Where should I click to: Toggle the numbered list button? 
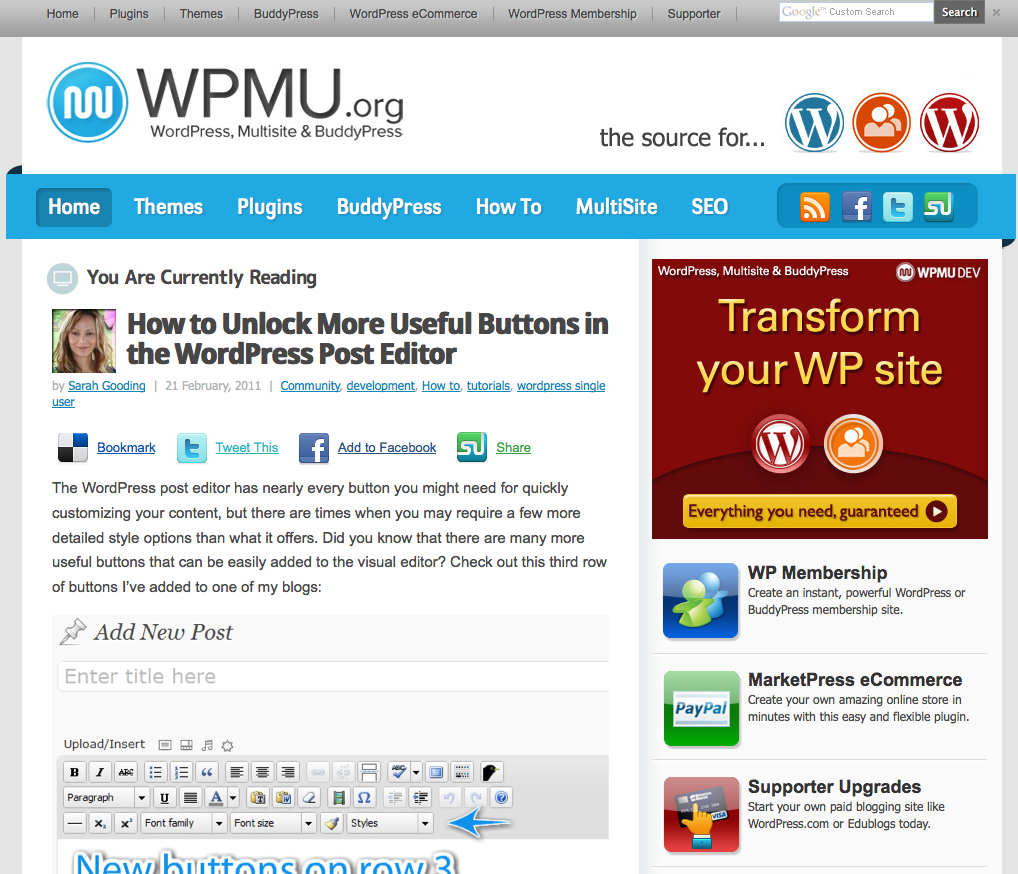tap(181, 772)
